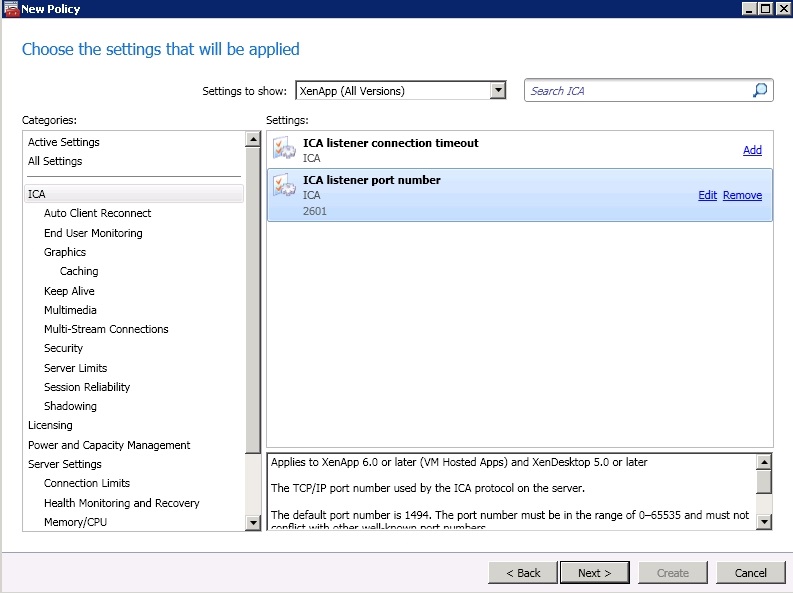Screen dimensions: 793x593
Task: Click the ICA listener port number setting icon
Action: point(284,185)
